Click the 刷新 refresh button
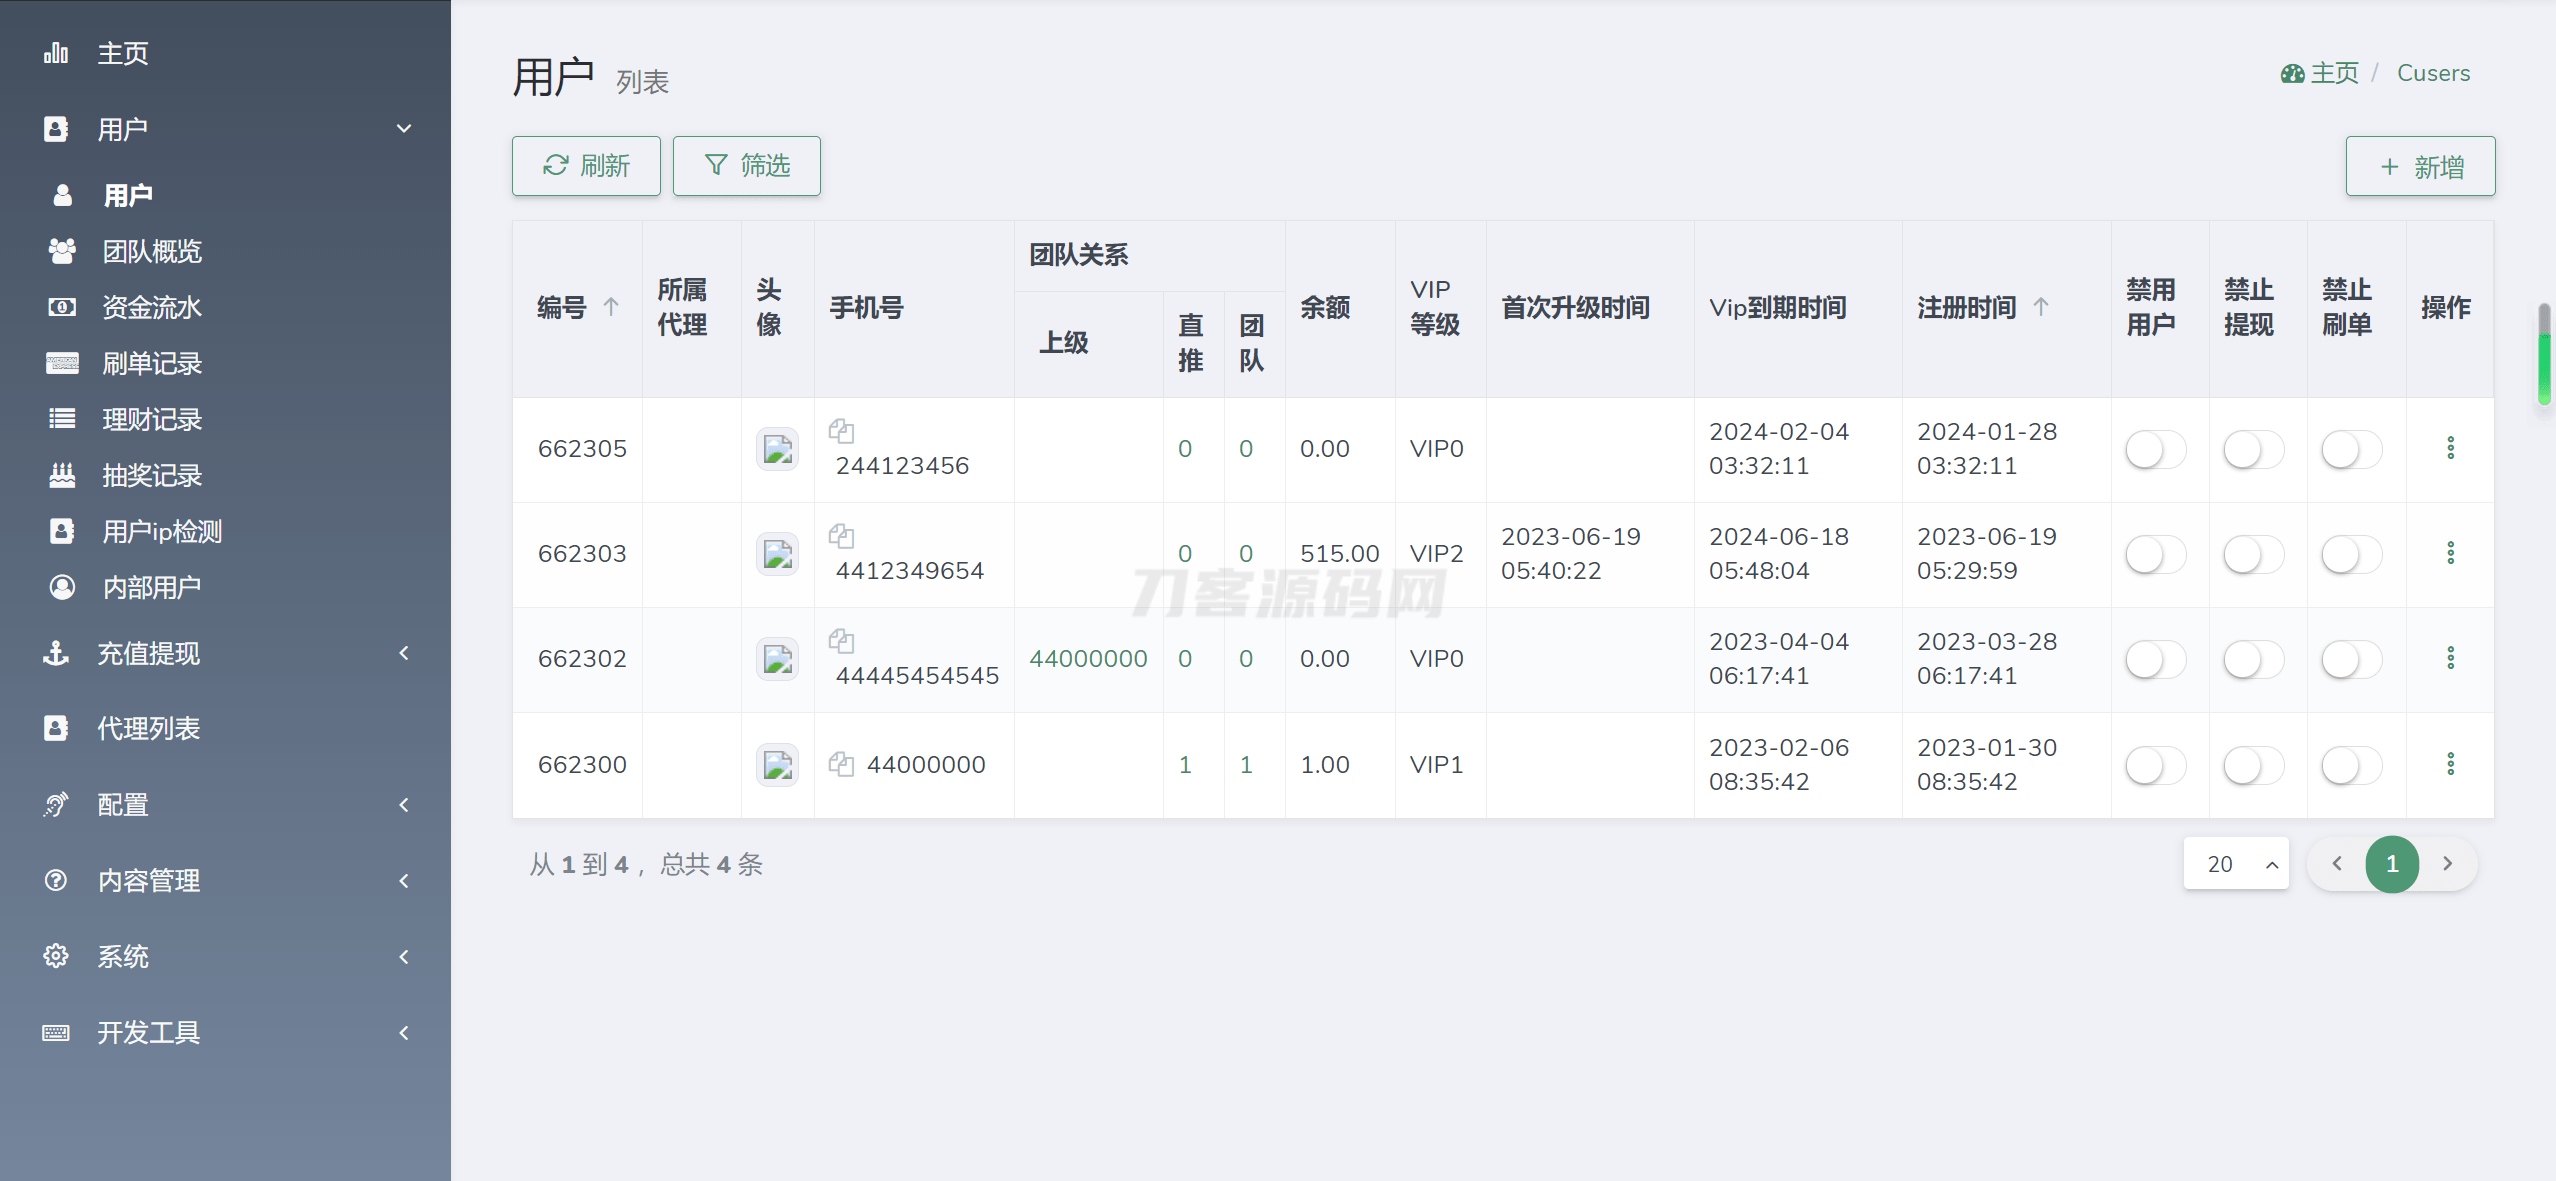 (586, 166)
